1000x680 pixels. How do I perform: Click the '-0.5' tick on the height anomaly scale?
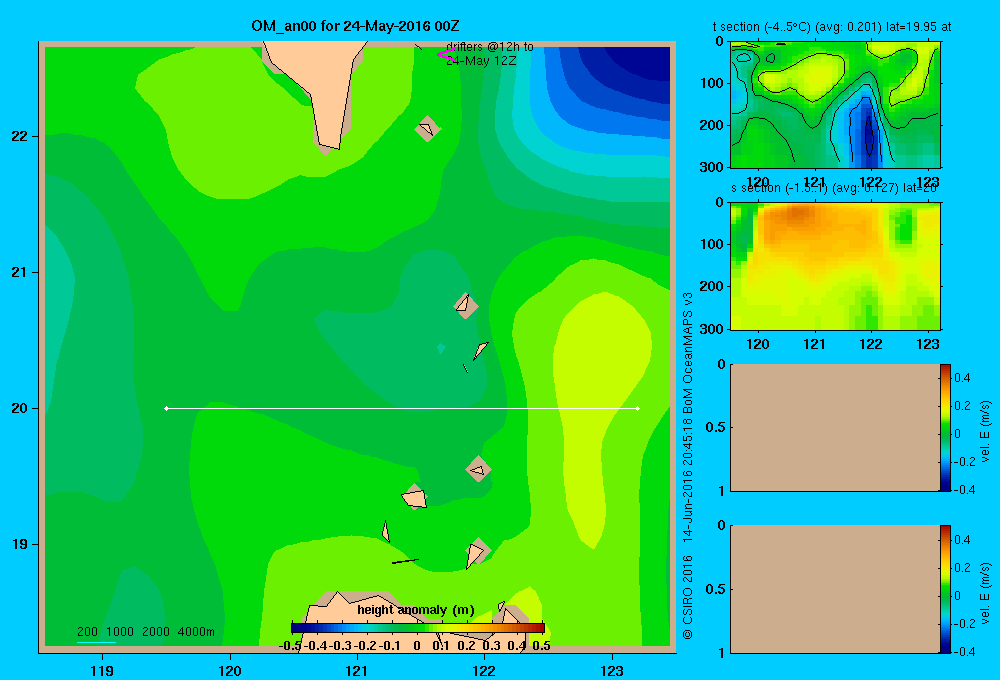tap(290, 646)
